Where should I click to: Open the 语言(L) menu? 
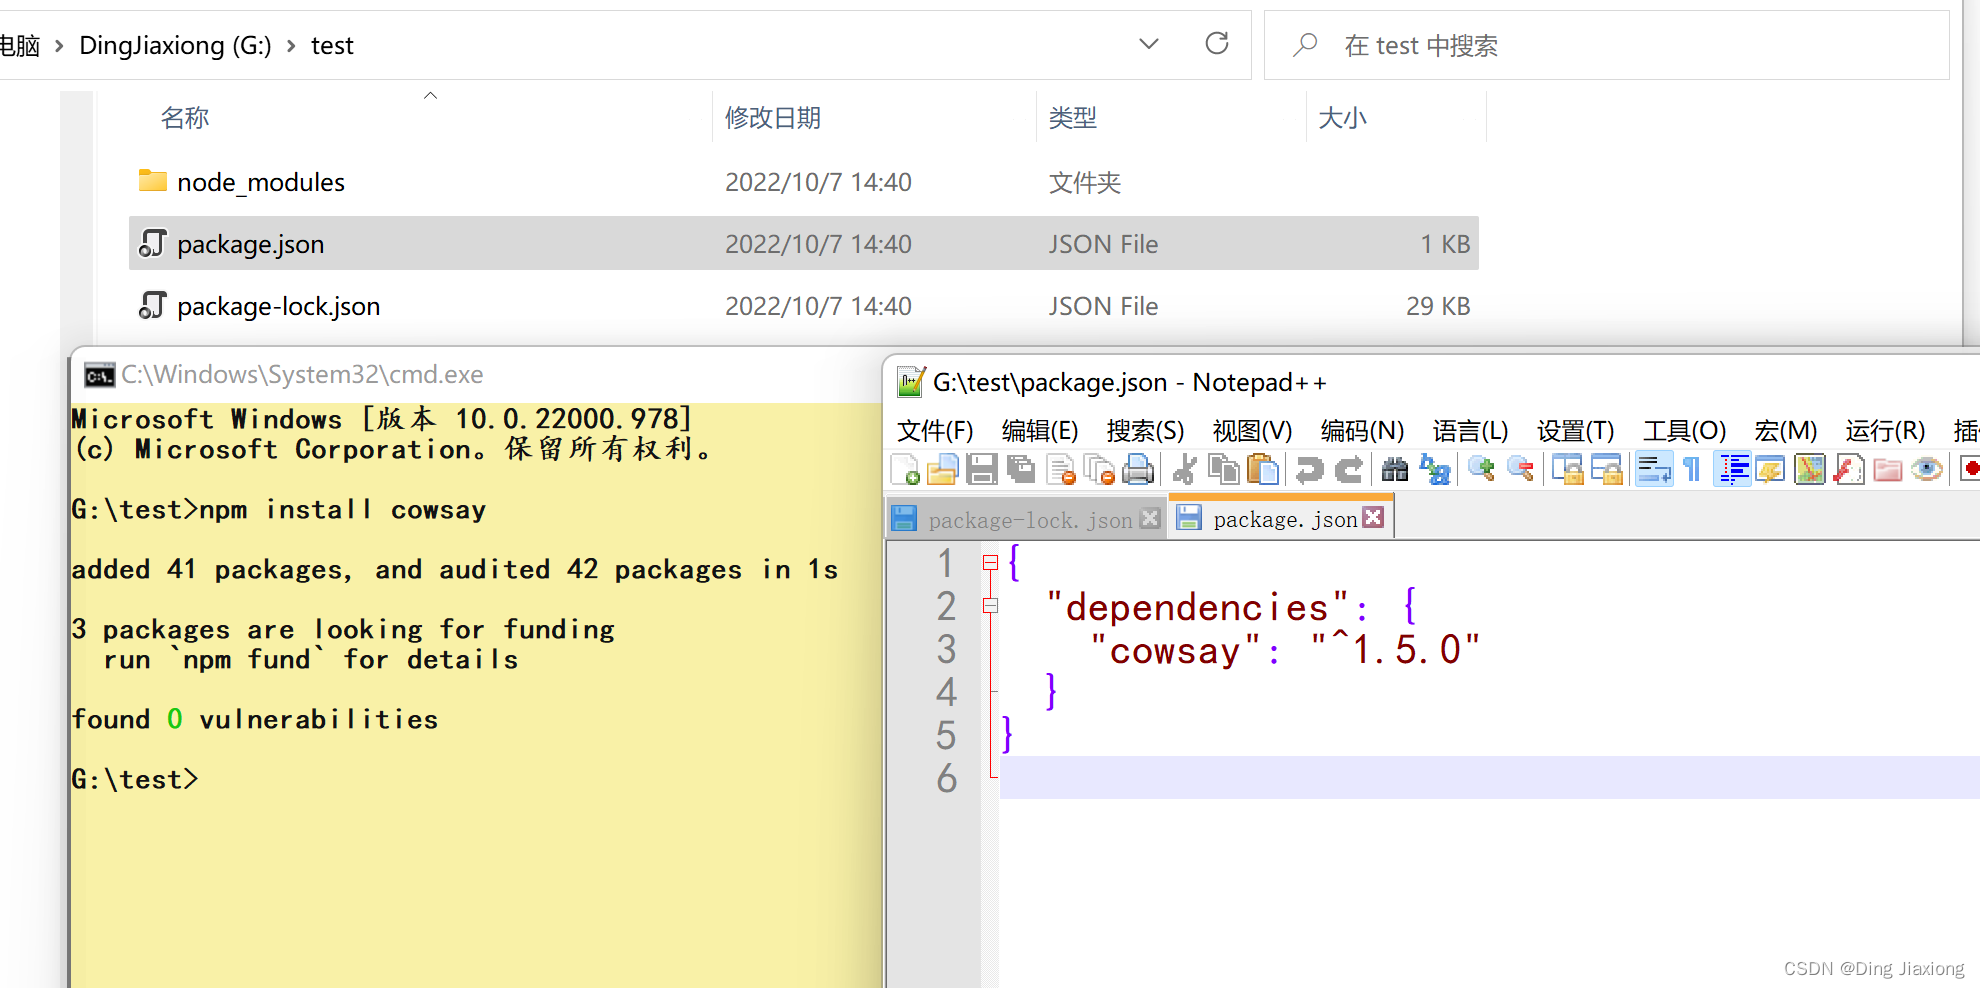[x=1470, y=431]
